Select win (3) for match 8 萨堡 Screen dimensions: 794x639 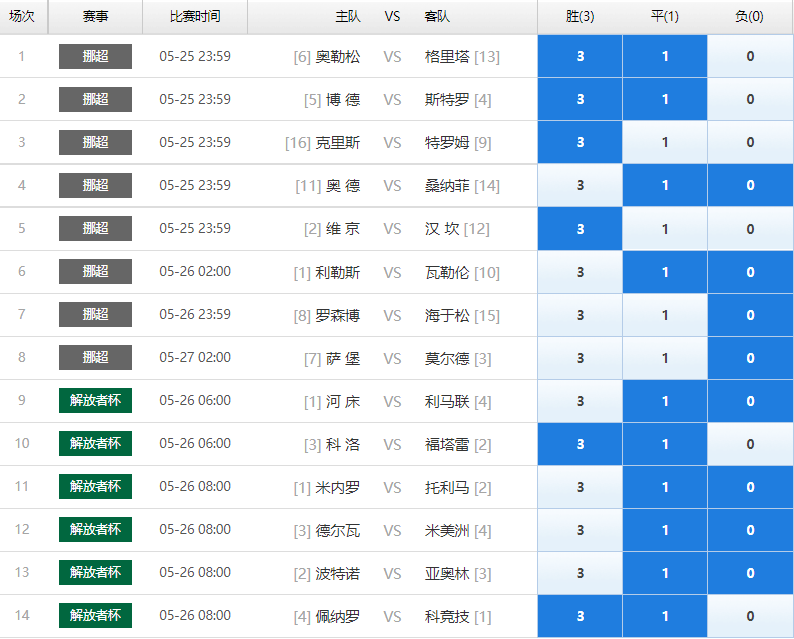click(x=580, y=358)
